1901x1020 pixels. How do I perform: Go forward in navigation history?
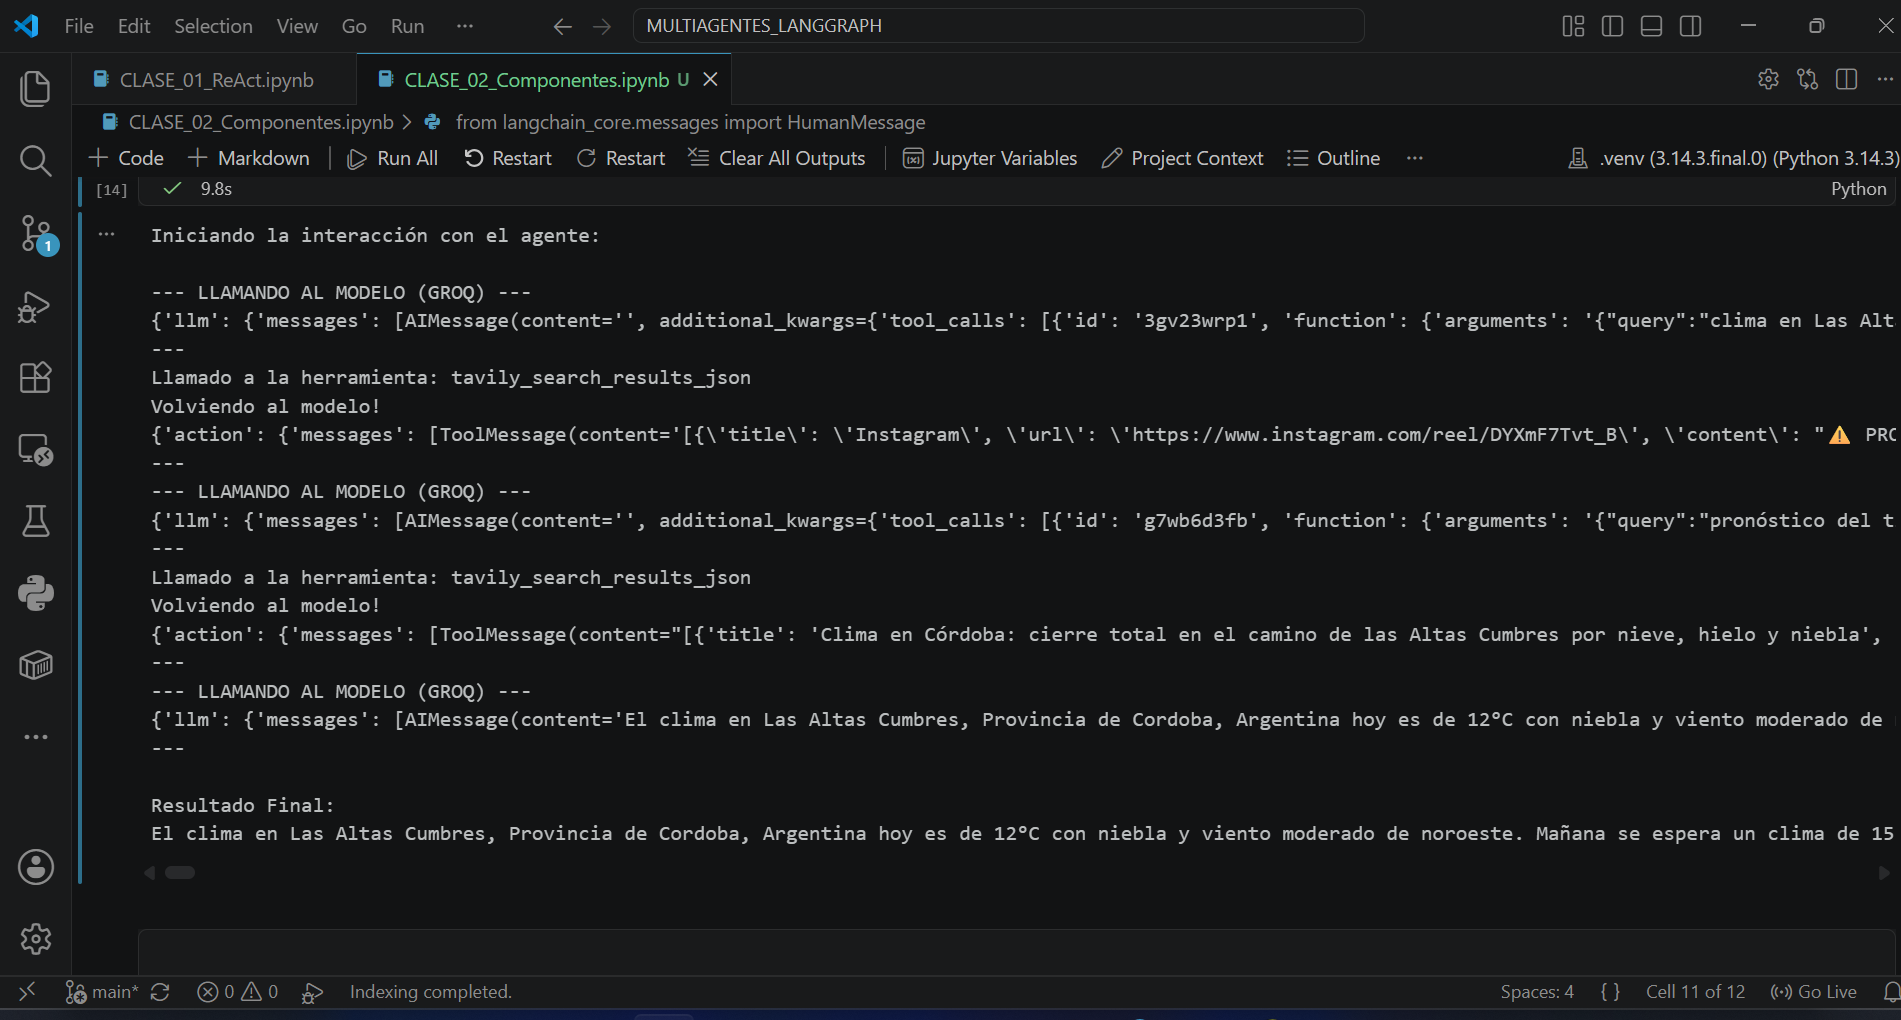602,26
